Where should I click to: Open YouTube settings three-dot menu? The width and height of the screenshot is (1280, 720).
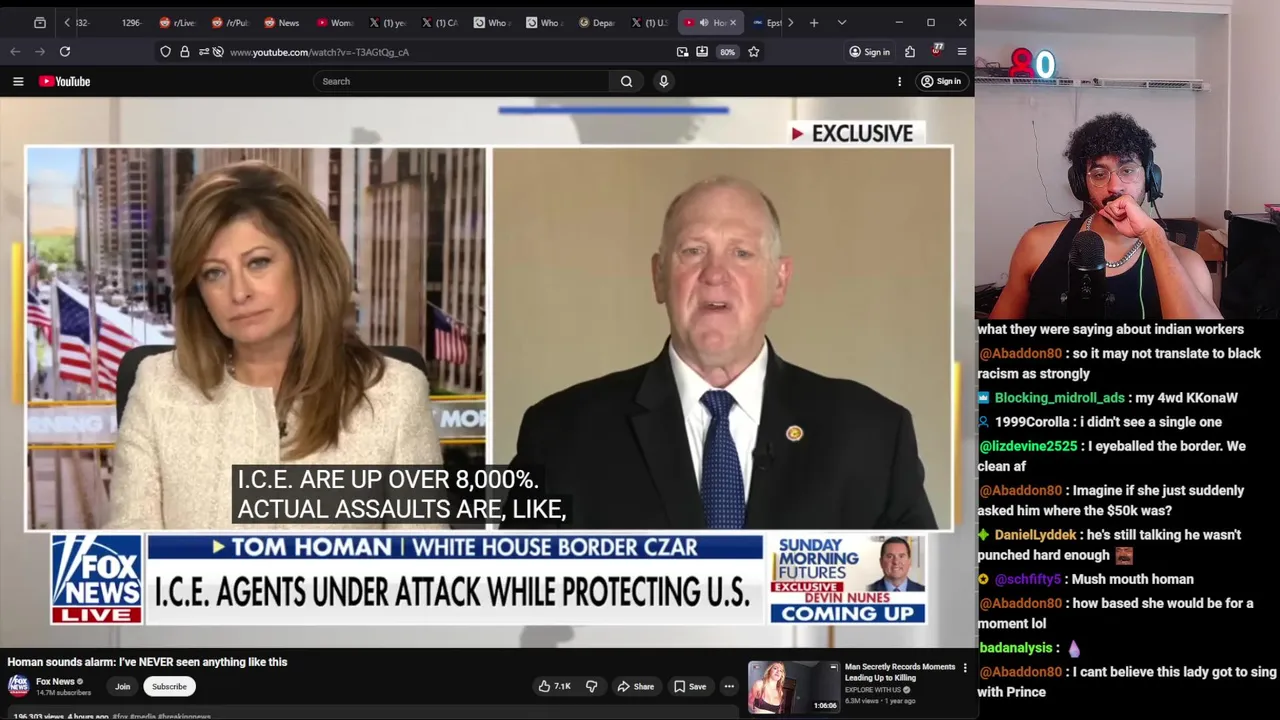click(899, 81)
